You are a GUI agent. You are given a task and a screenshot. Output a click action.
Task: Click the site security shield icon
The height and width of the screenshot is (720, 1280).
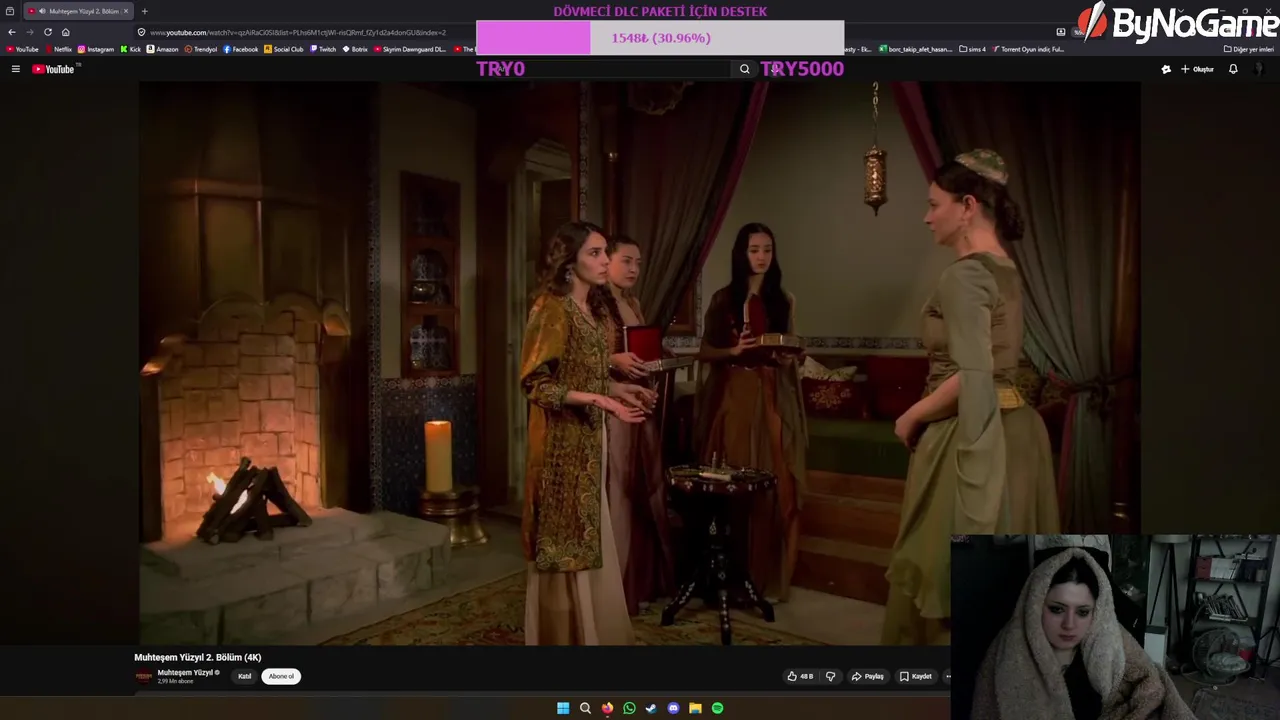(x=141, y=32)
